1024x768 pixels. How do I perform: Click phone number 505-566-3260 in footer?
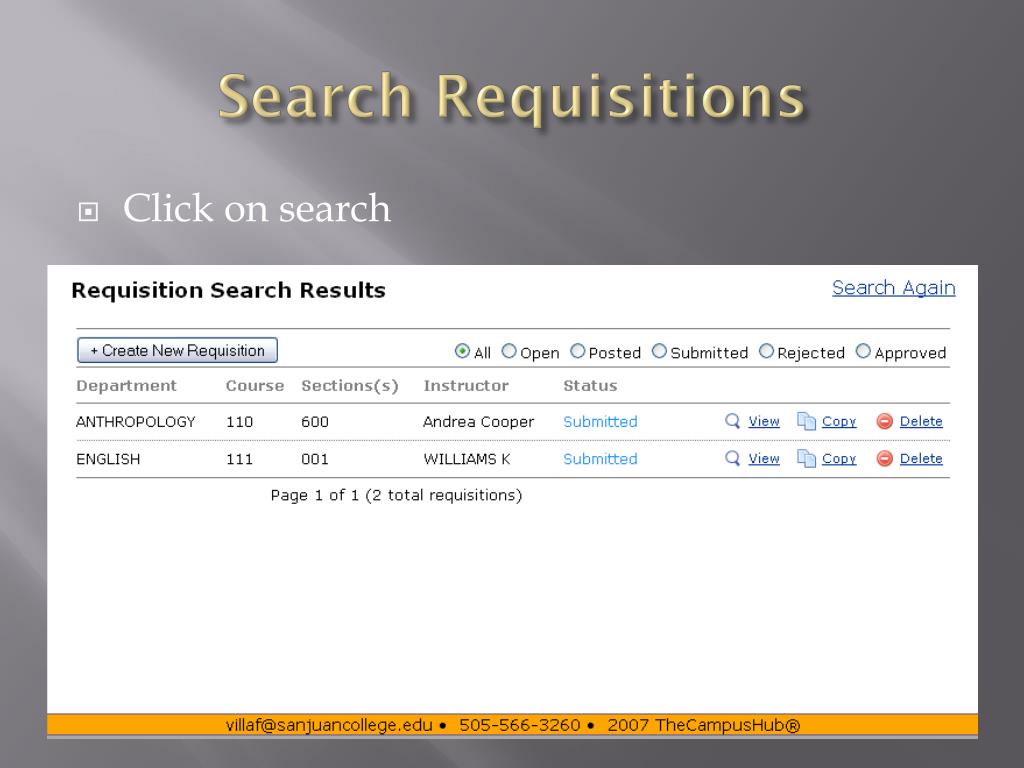coord(520,725)
